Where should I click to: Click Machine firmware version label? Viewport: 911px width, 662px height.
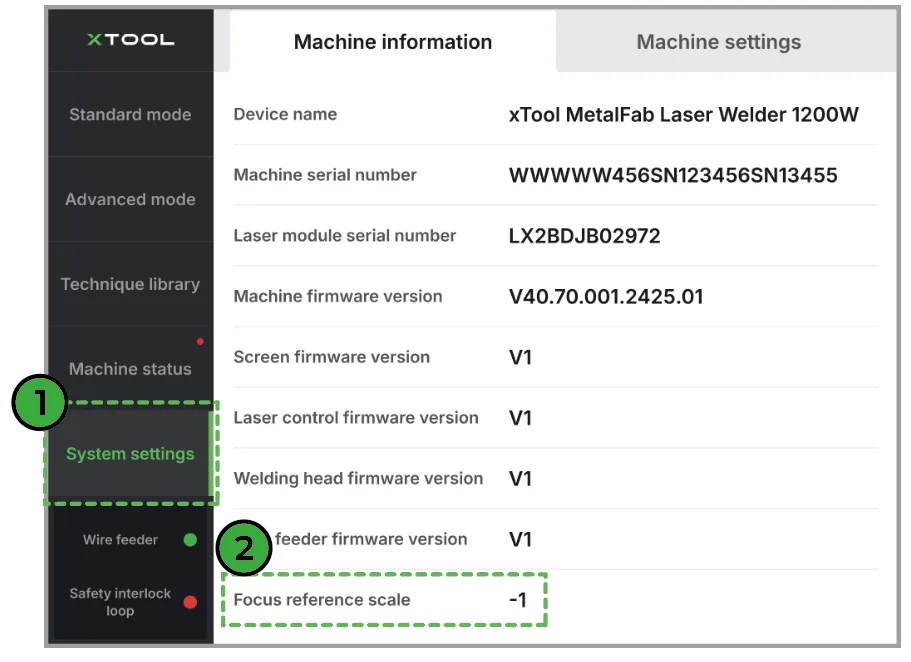(x=338, y=296)
